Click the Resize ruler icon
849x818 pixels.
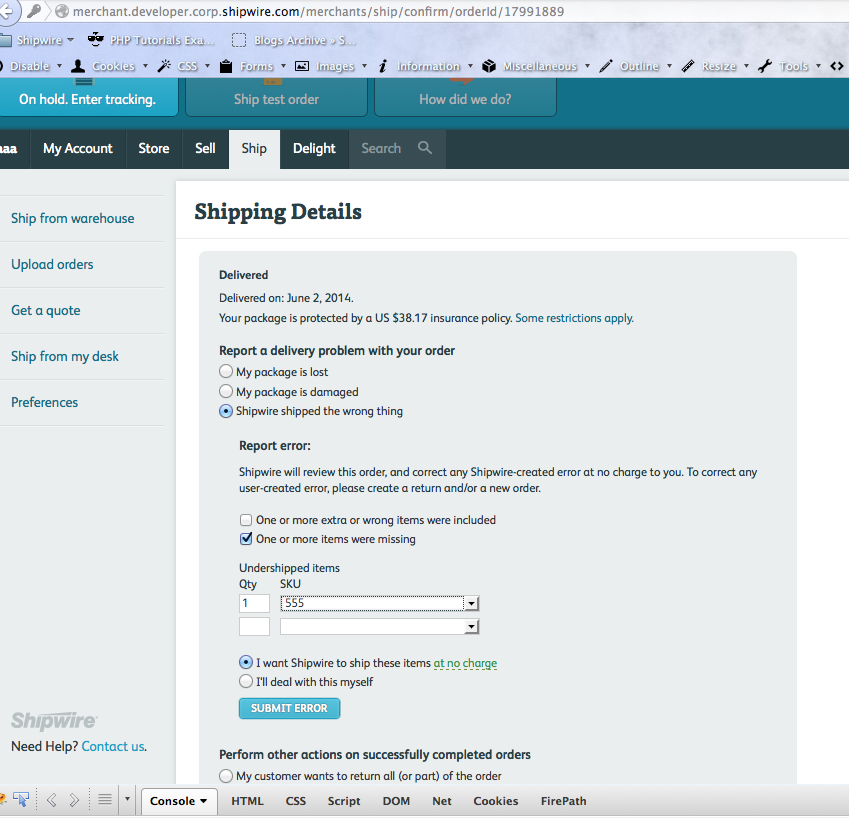click(688, 66)
